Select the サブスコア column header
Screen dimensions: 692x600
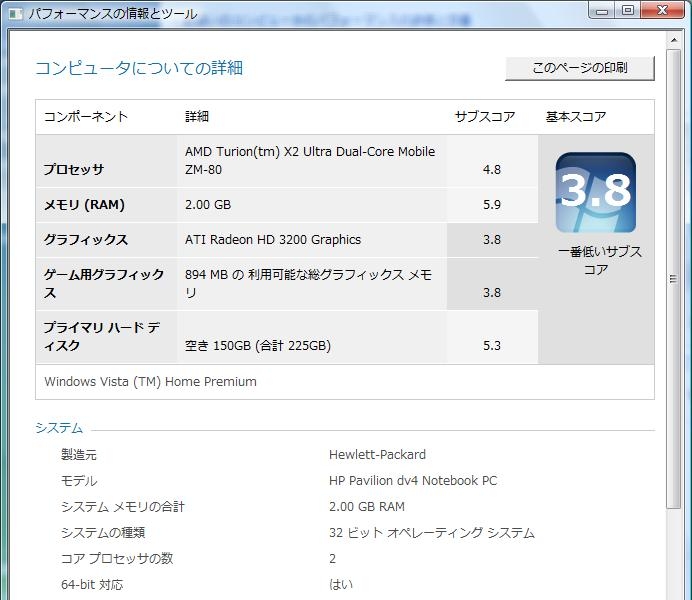point(485,117)
